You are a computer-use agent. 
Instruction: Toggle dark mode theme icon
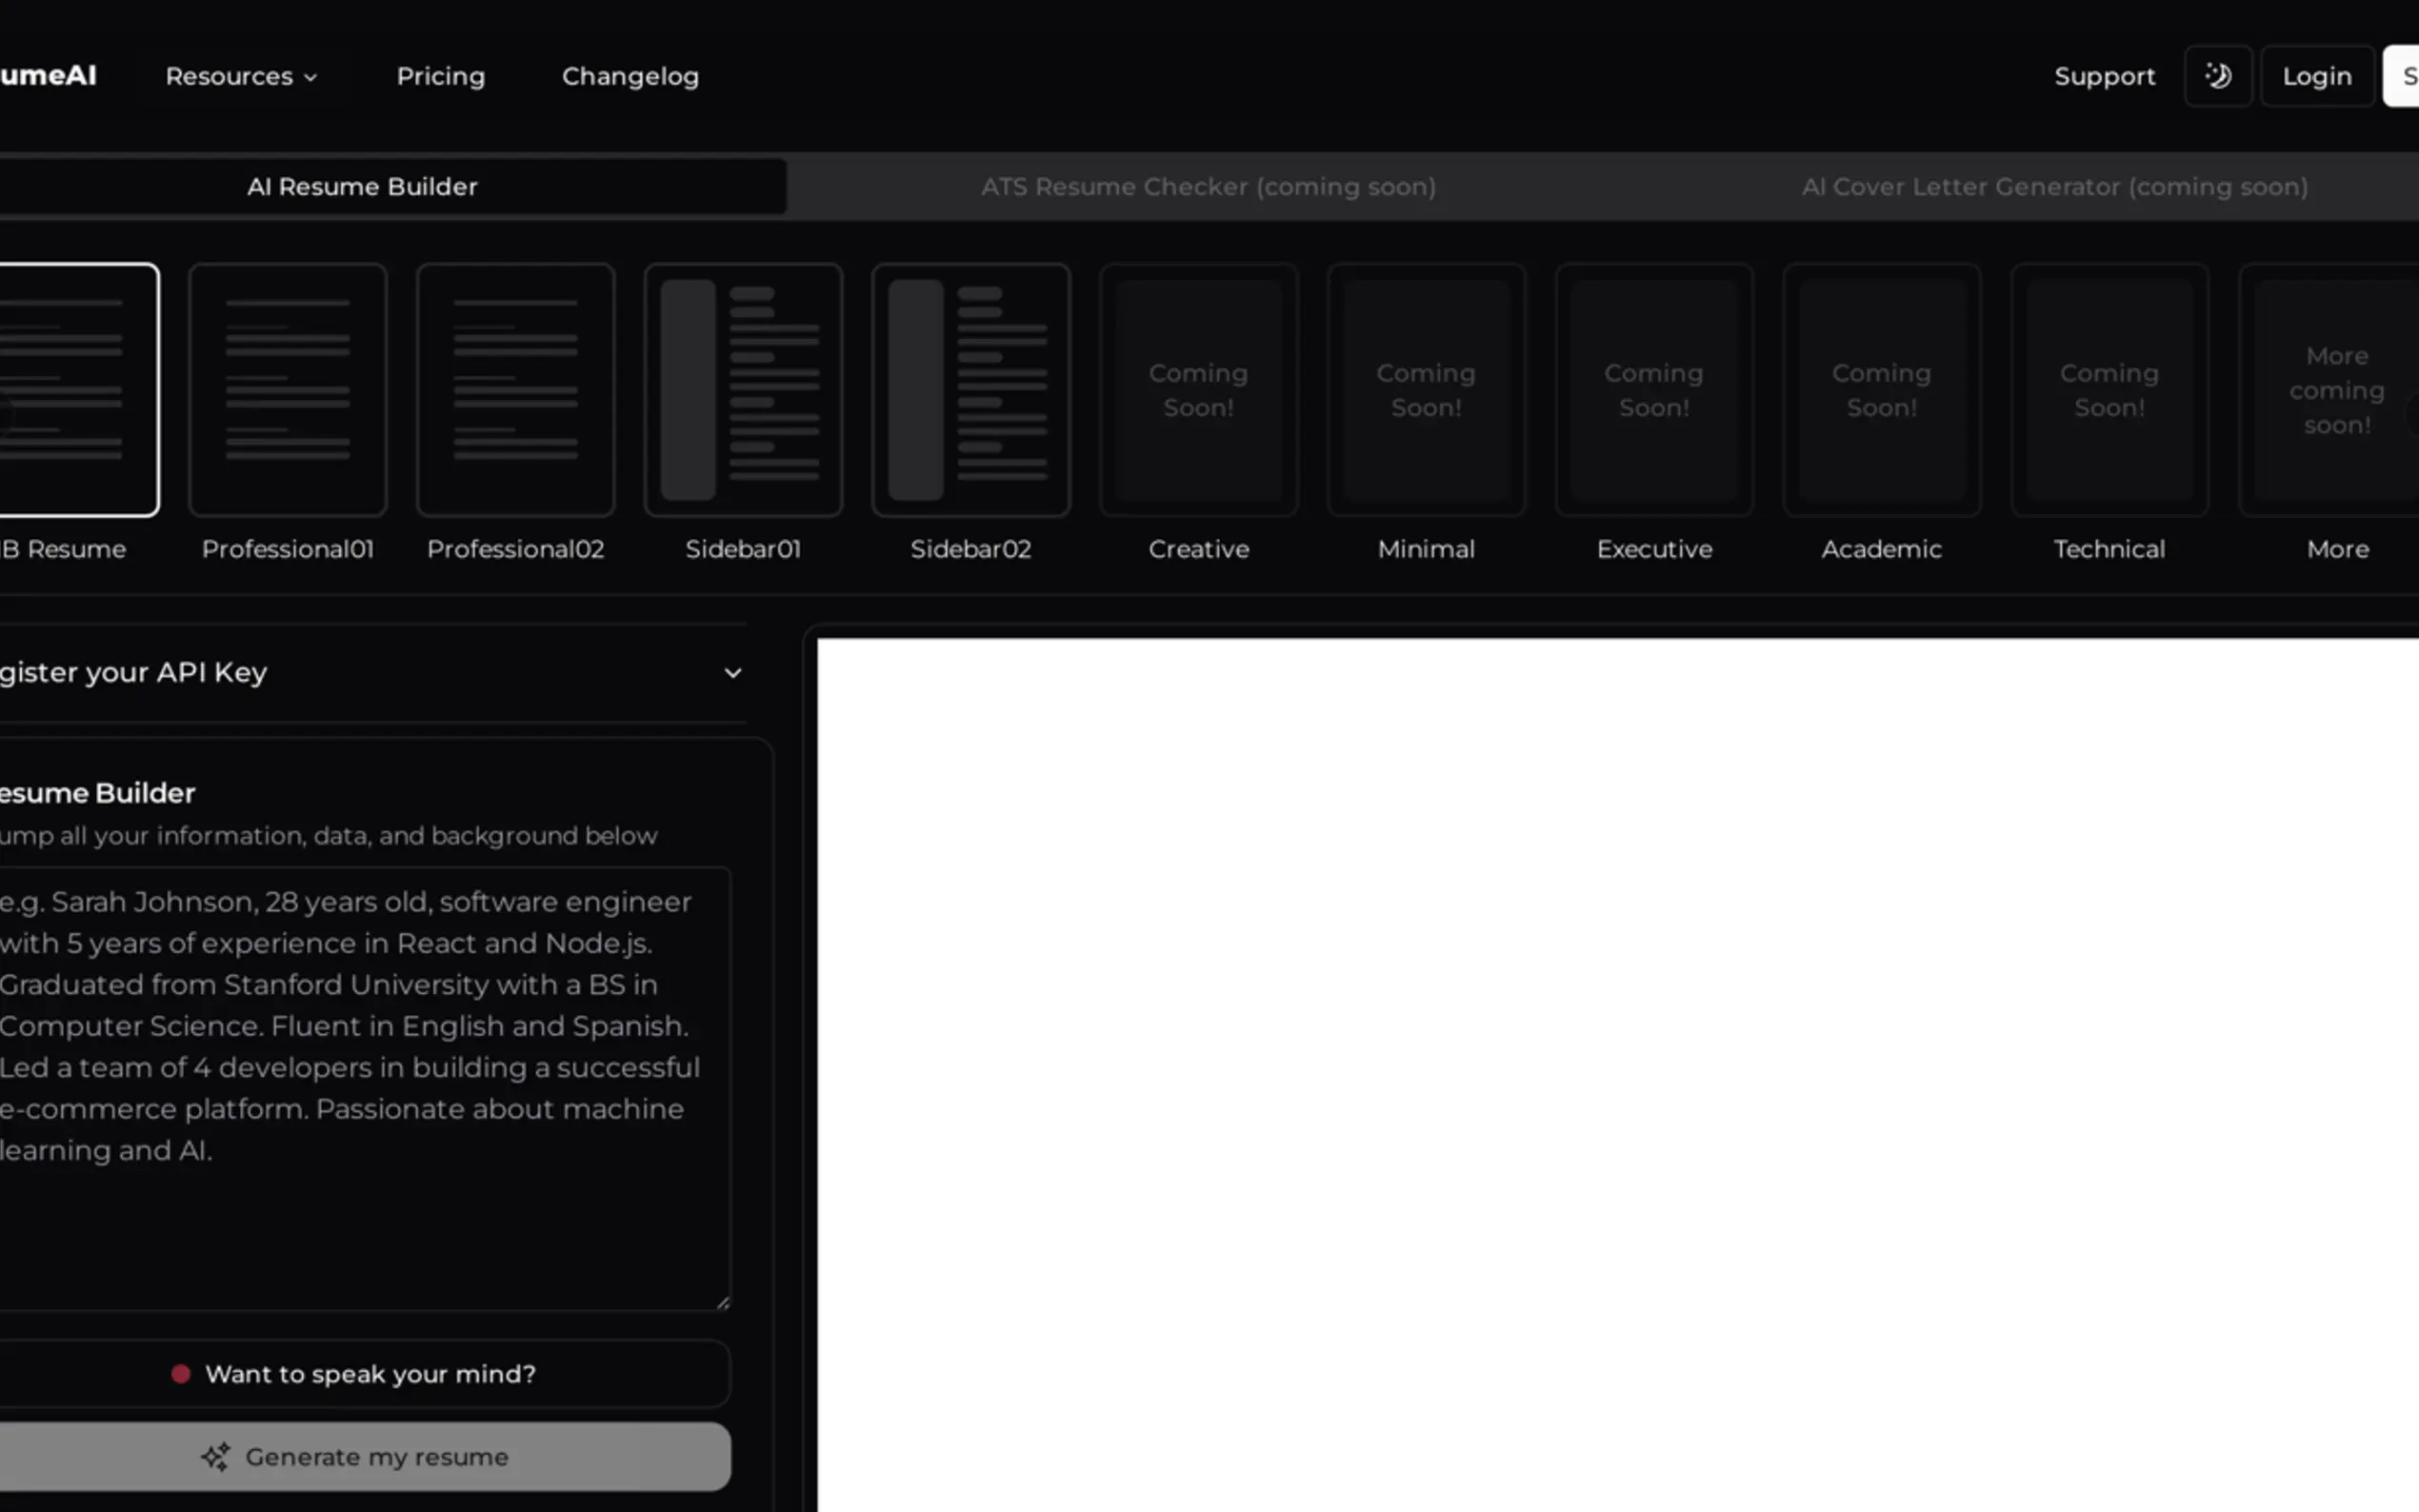2217,76
